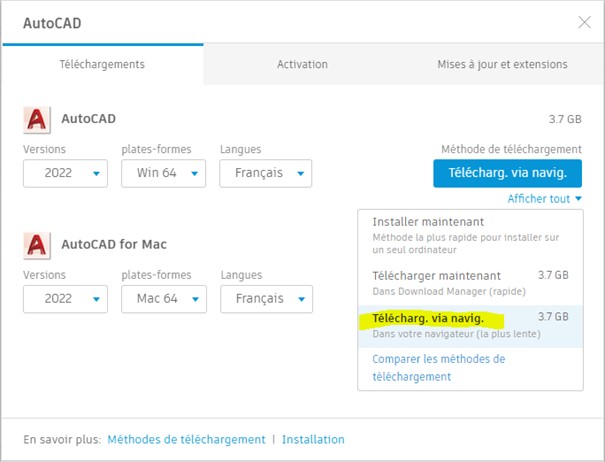Image resolution: width=605 pixels, height=462 pixels.
Task: Open Comparer les méthodes de téléchargement link
Action: 439,368
